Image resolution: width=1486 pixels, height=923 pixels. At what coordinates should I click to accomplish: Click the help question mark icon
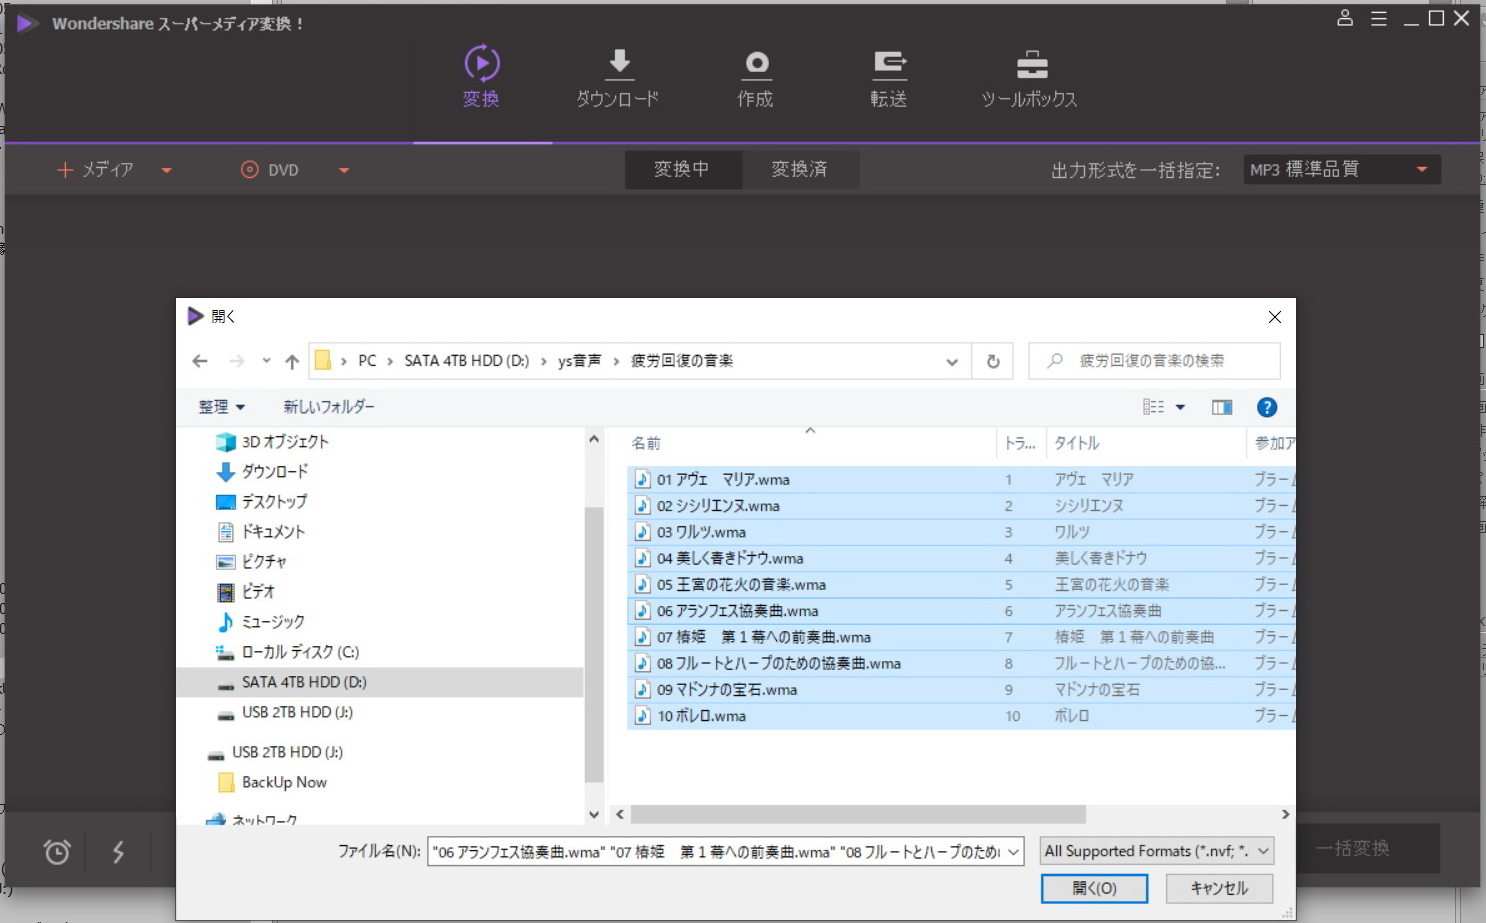point(1266,407)
